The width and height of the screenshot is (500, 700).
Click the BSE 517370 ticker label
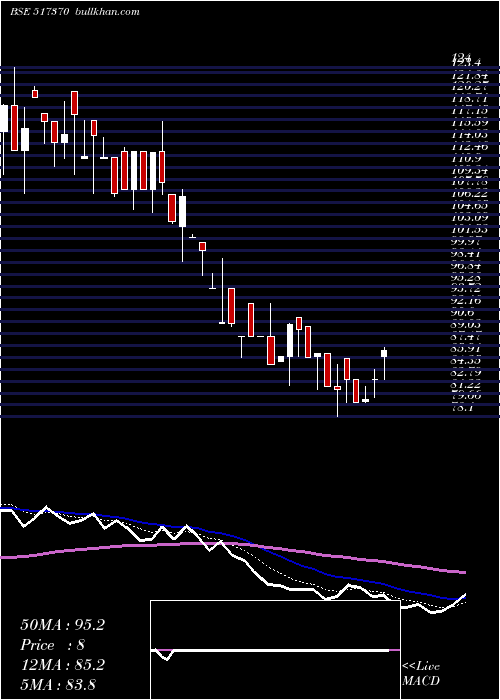click(x=39, y=12)
